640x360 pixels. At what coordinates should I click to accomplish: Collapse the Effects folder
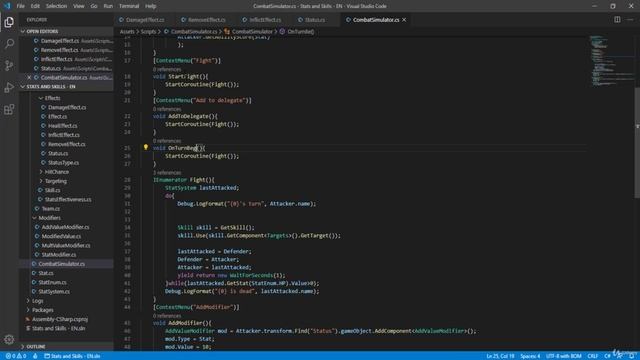(x=52, y=98)
